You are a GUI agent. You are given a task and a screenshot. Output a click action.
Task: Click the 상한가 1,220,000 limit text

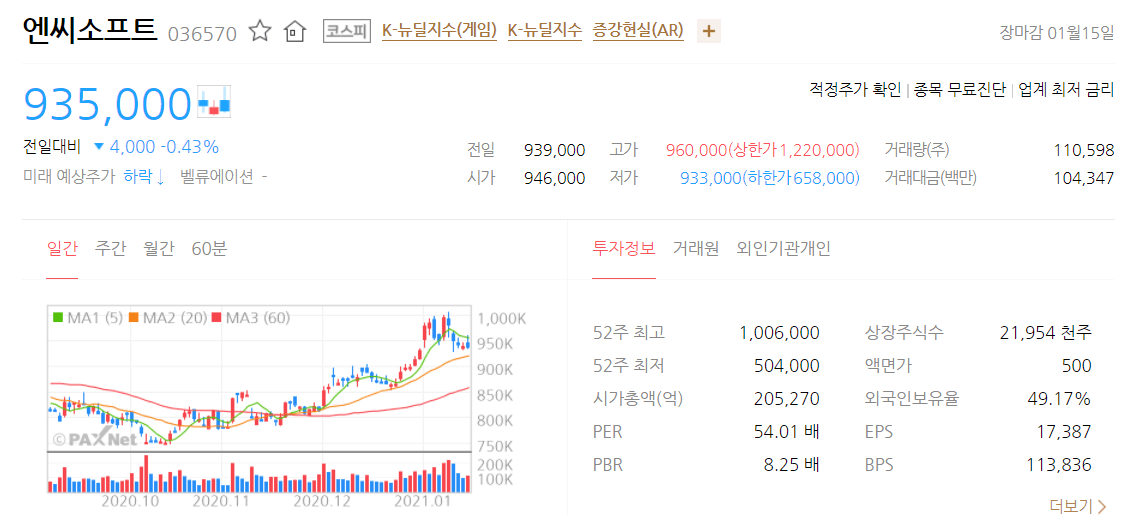point(794,151)
